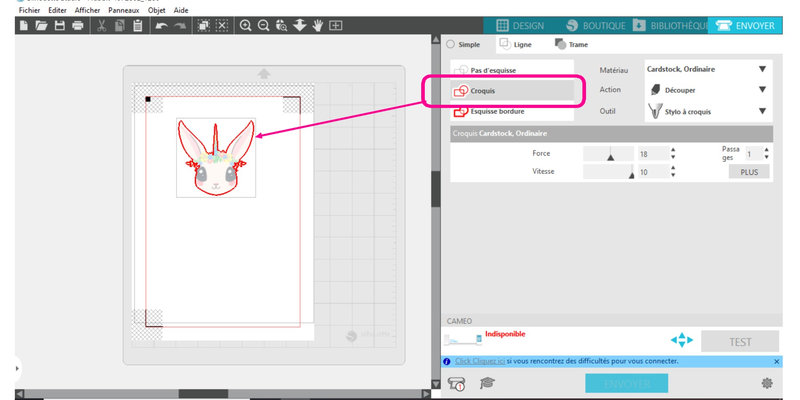
Task: Expand the Outil Stylo à croquis dropdown
Action: 762,112
